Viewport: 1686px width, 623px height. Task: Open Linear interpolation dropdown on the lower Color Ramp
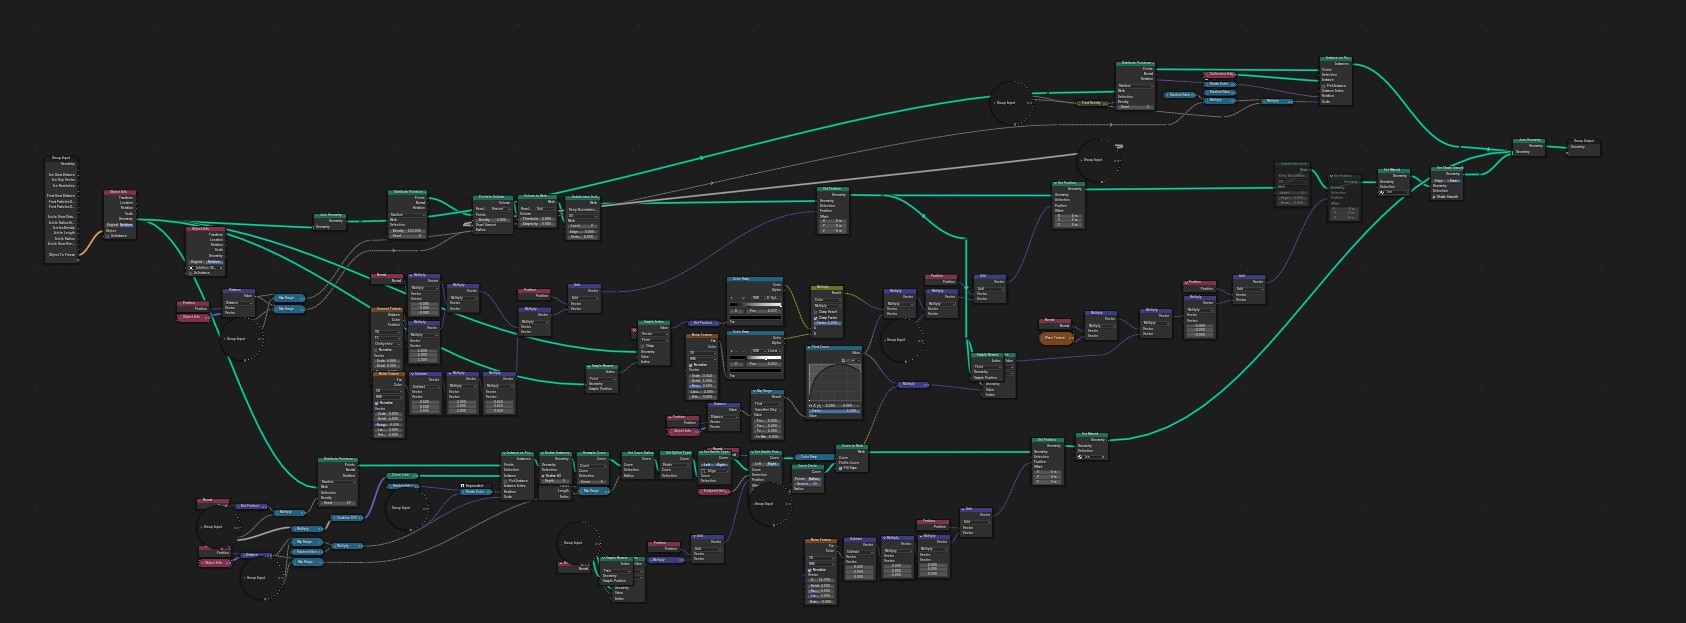pyautogui.click(x=772, y=351)
